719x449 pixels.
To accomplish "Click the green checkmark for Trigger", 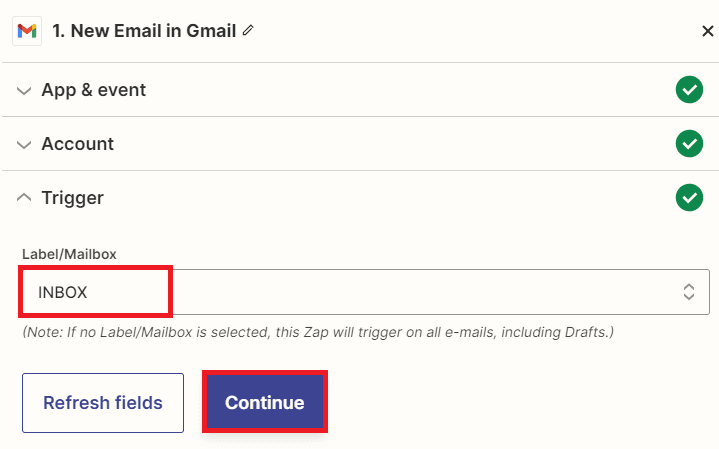I will (689, 198).
